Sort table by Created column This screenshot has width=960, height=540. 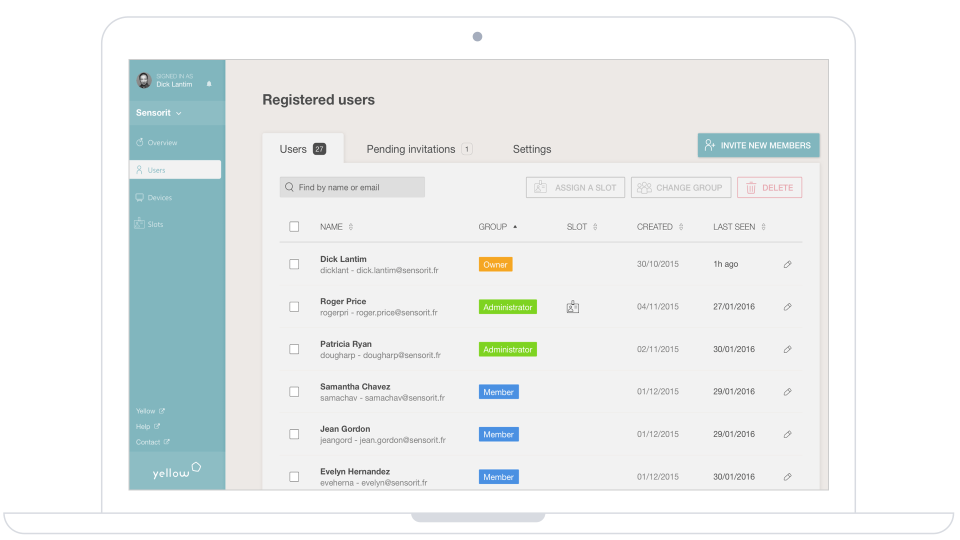pos(660,227)
